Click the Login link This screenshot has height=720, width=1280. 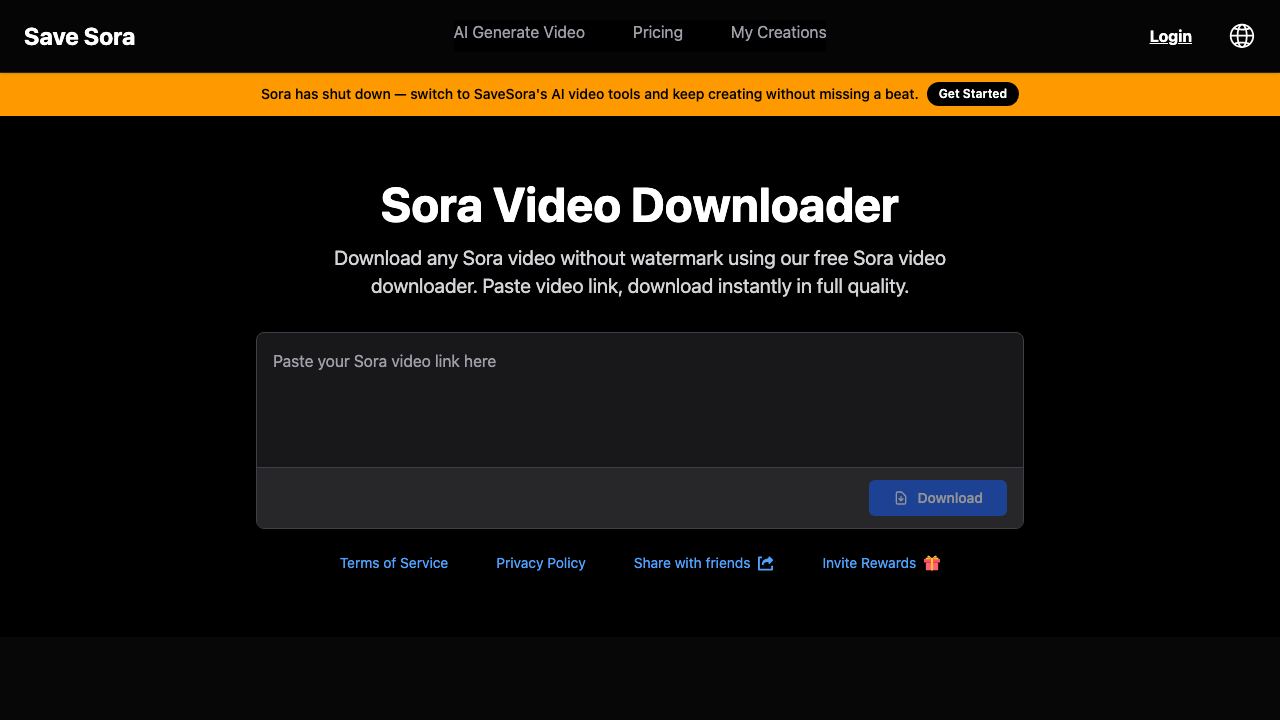pos(1170,36)
